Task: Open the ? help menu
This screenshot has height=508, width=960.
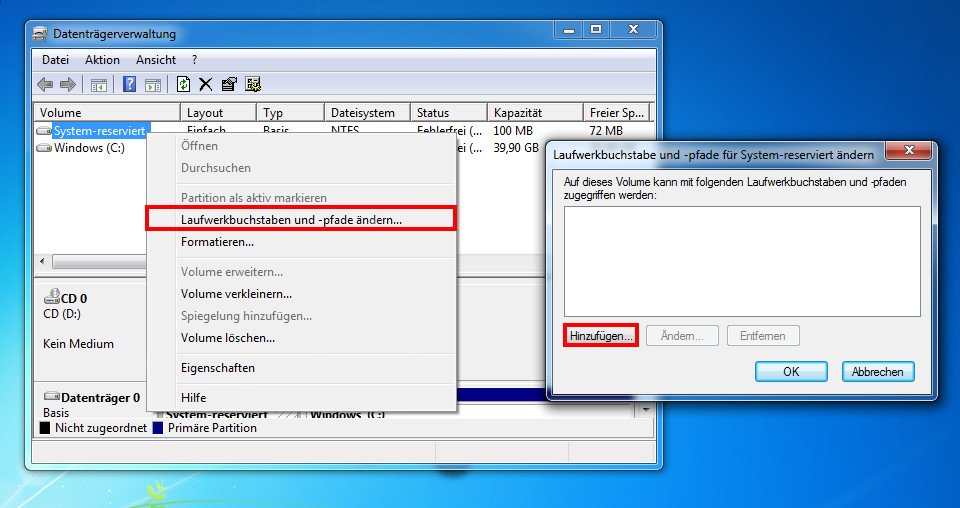Action: [x=195, y=60]
